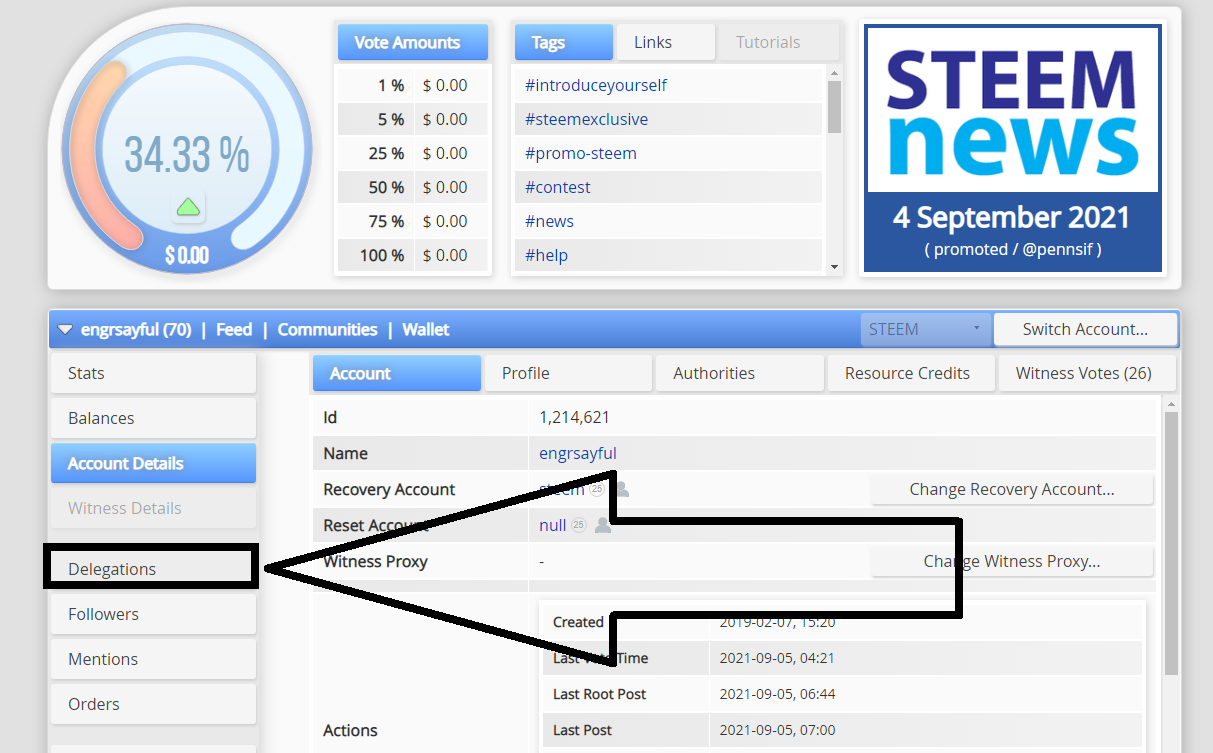Screen dimensions: 1213x753
Task: Select the 25 % vote amount row
Action: (413, 153)
